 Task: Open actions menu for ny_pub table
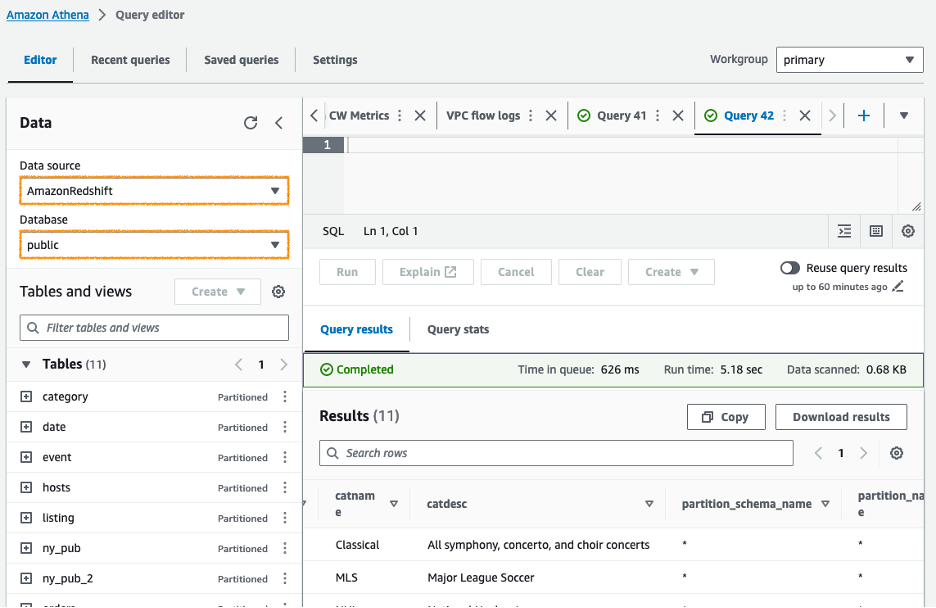pos(285,548)
